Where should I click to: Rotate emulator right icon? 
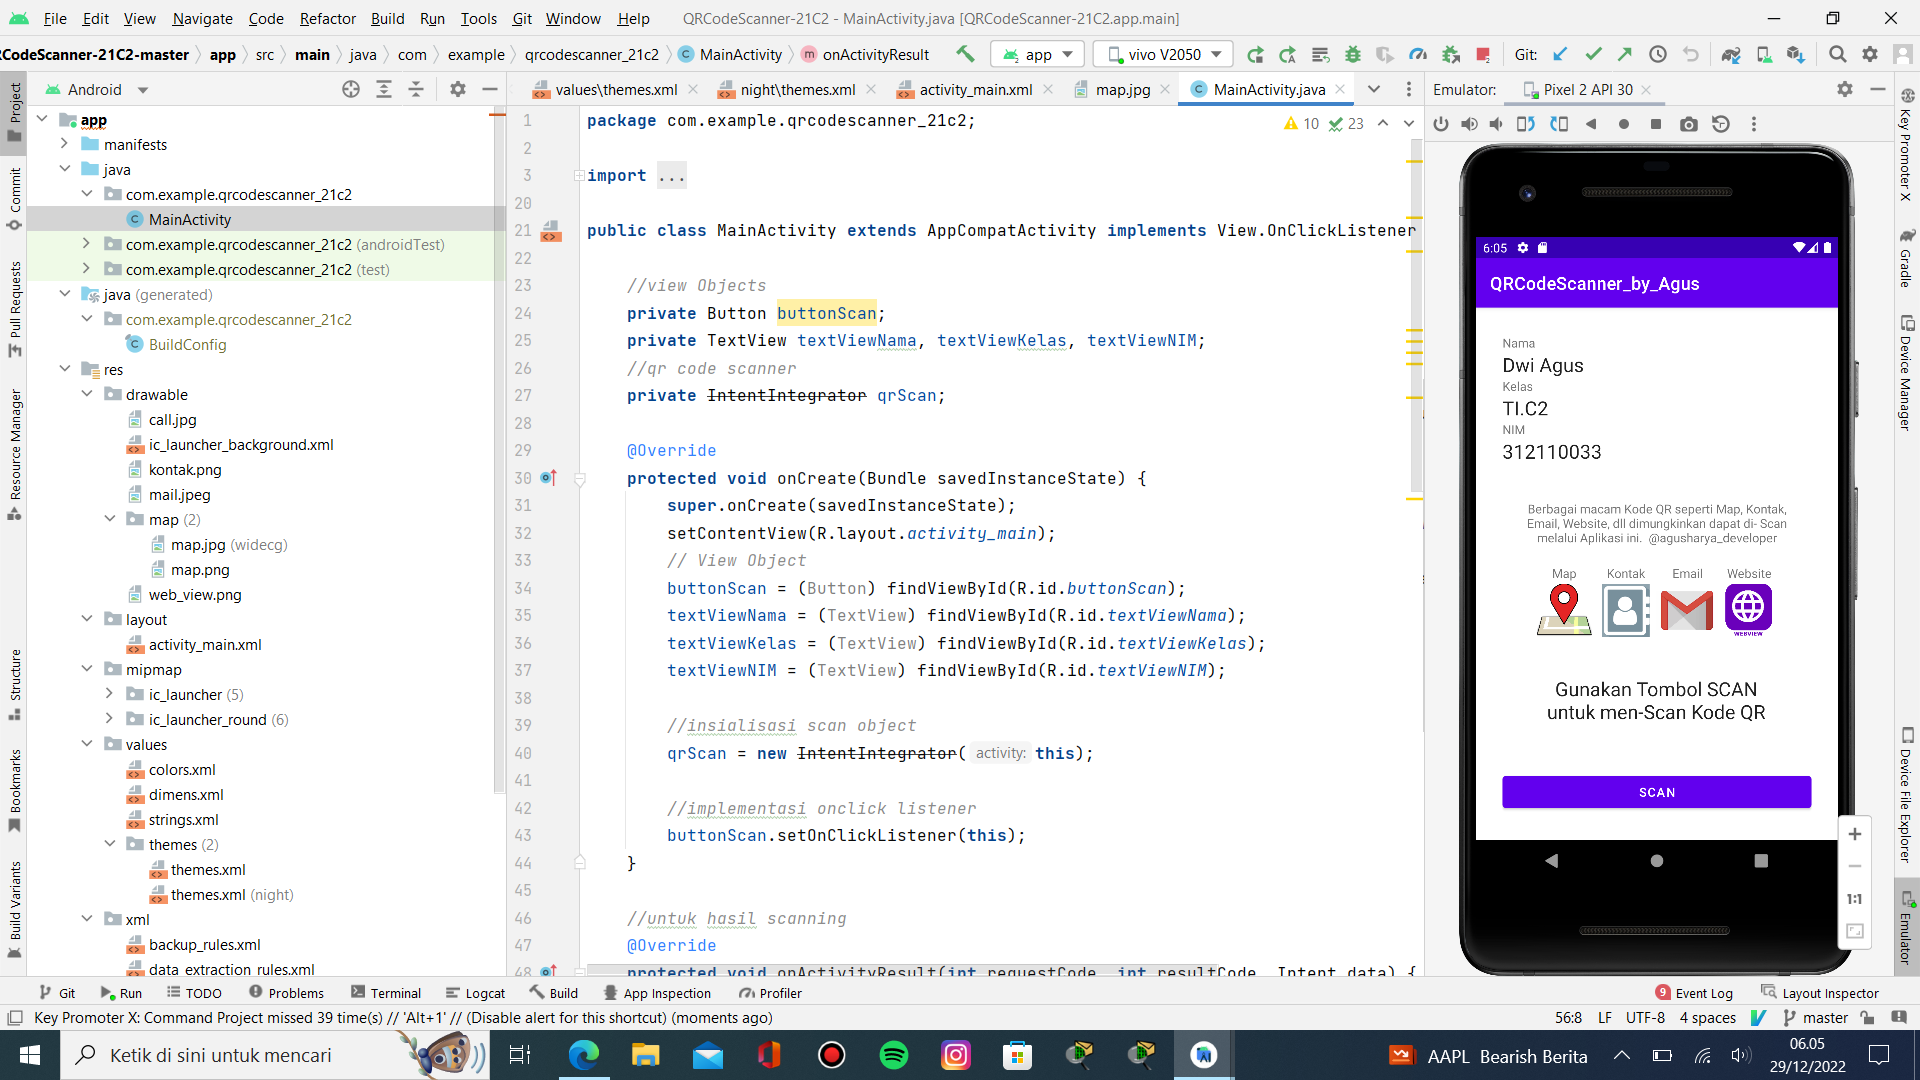point(1559,124)
